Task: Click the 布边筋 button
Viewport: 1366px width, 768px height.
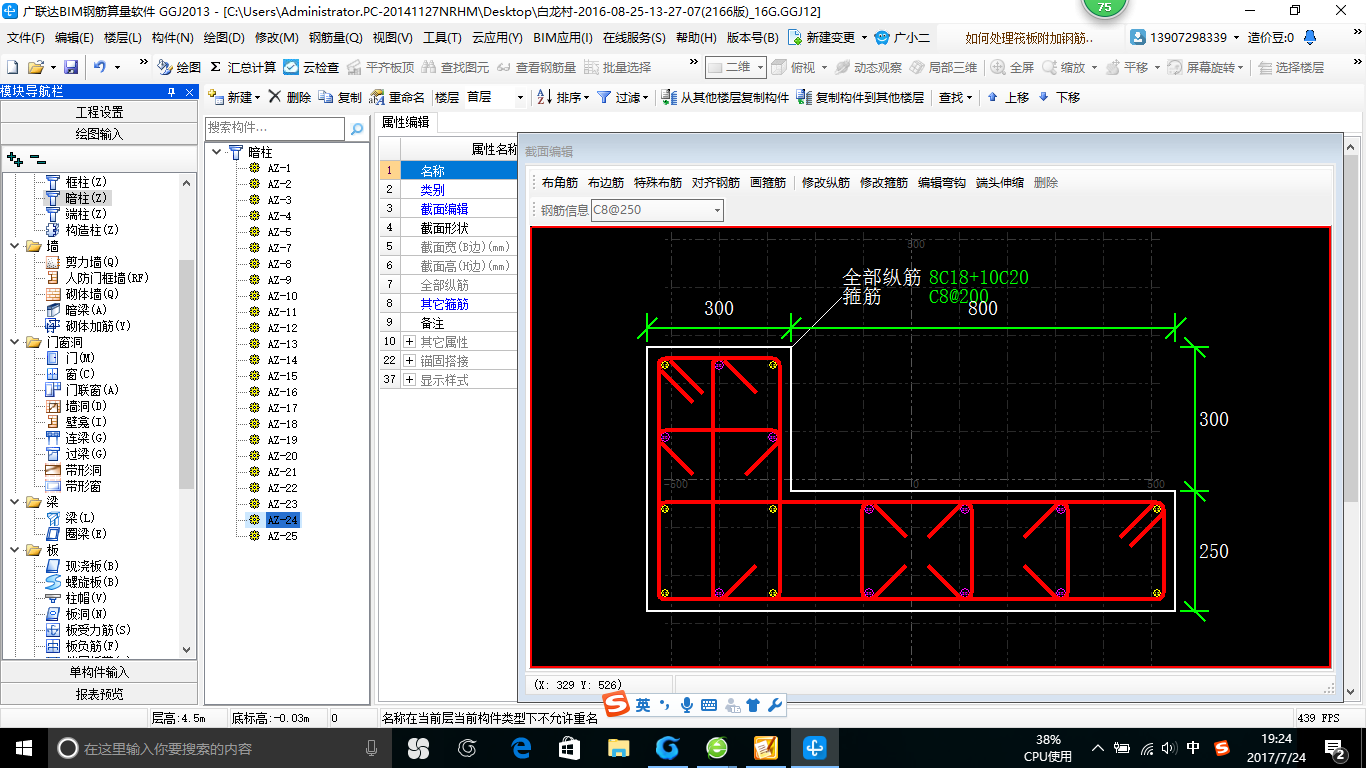Action: click(606, 183)
